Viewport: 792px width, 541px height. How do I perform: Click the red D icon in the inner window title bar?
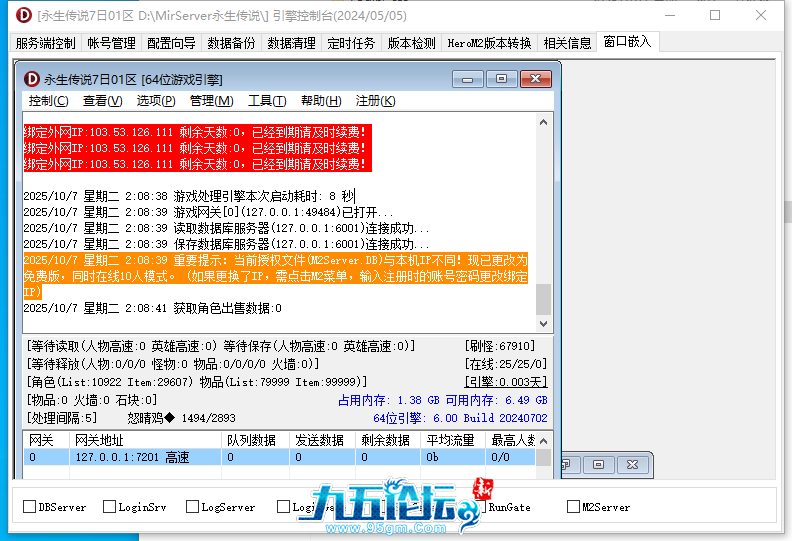point(31,79)
